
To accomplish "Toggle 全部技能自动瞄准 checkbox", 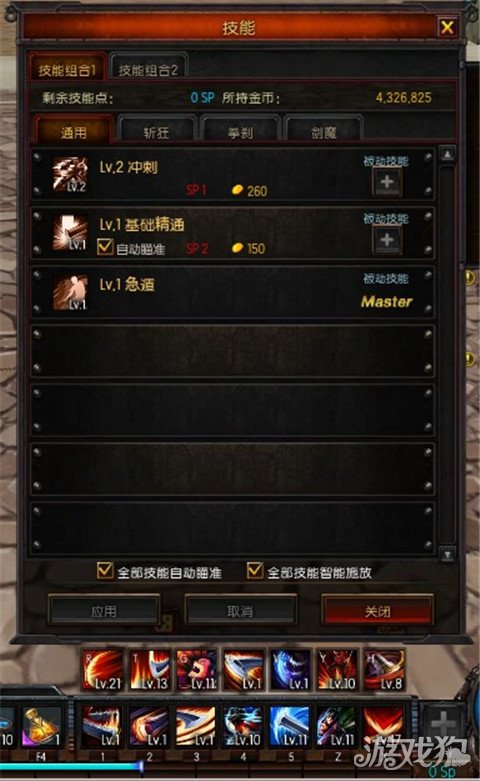I will pyautogui.click(x=105, y=571).
